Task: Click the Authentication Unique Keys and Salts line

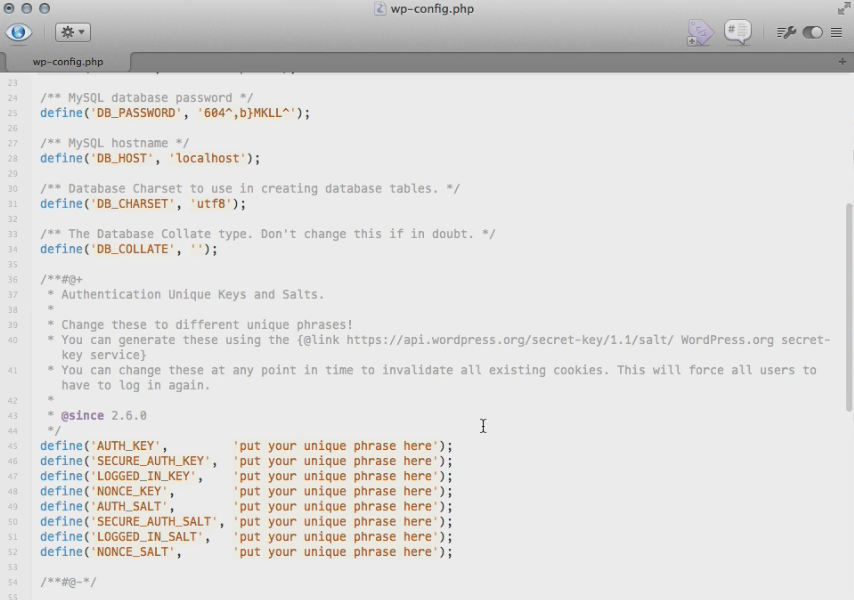Action: pyautogui.click(x=192, y=295)
